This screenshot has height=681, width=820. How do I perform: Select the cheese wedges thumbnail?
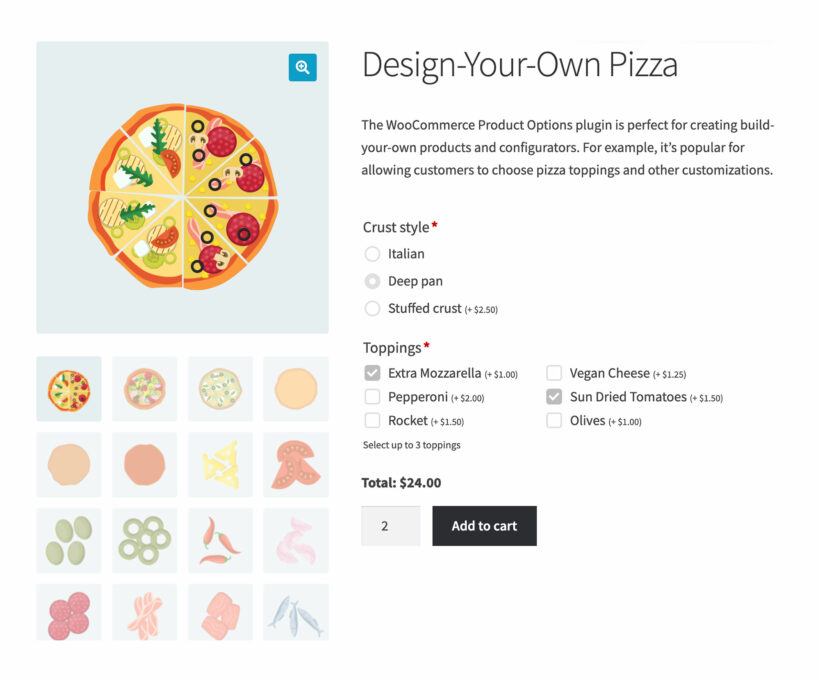click(220, 463)
